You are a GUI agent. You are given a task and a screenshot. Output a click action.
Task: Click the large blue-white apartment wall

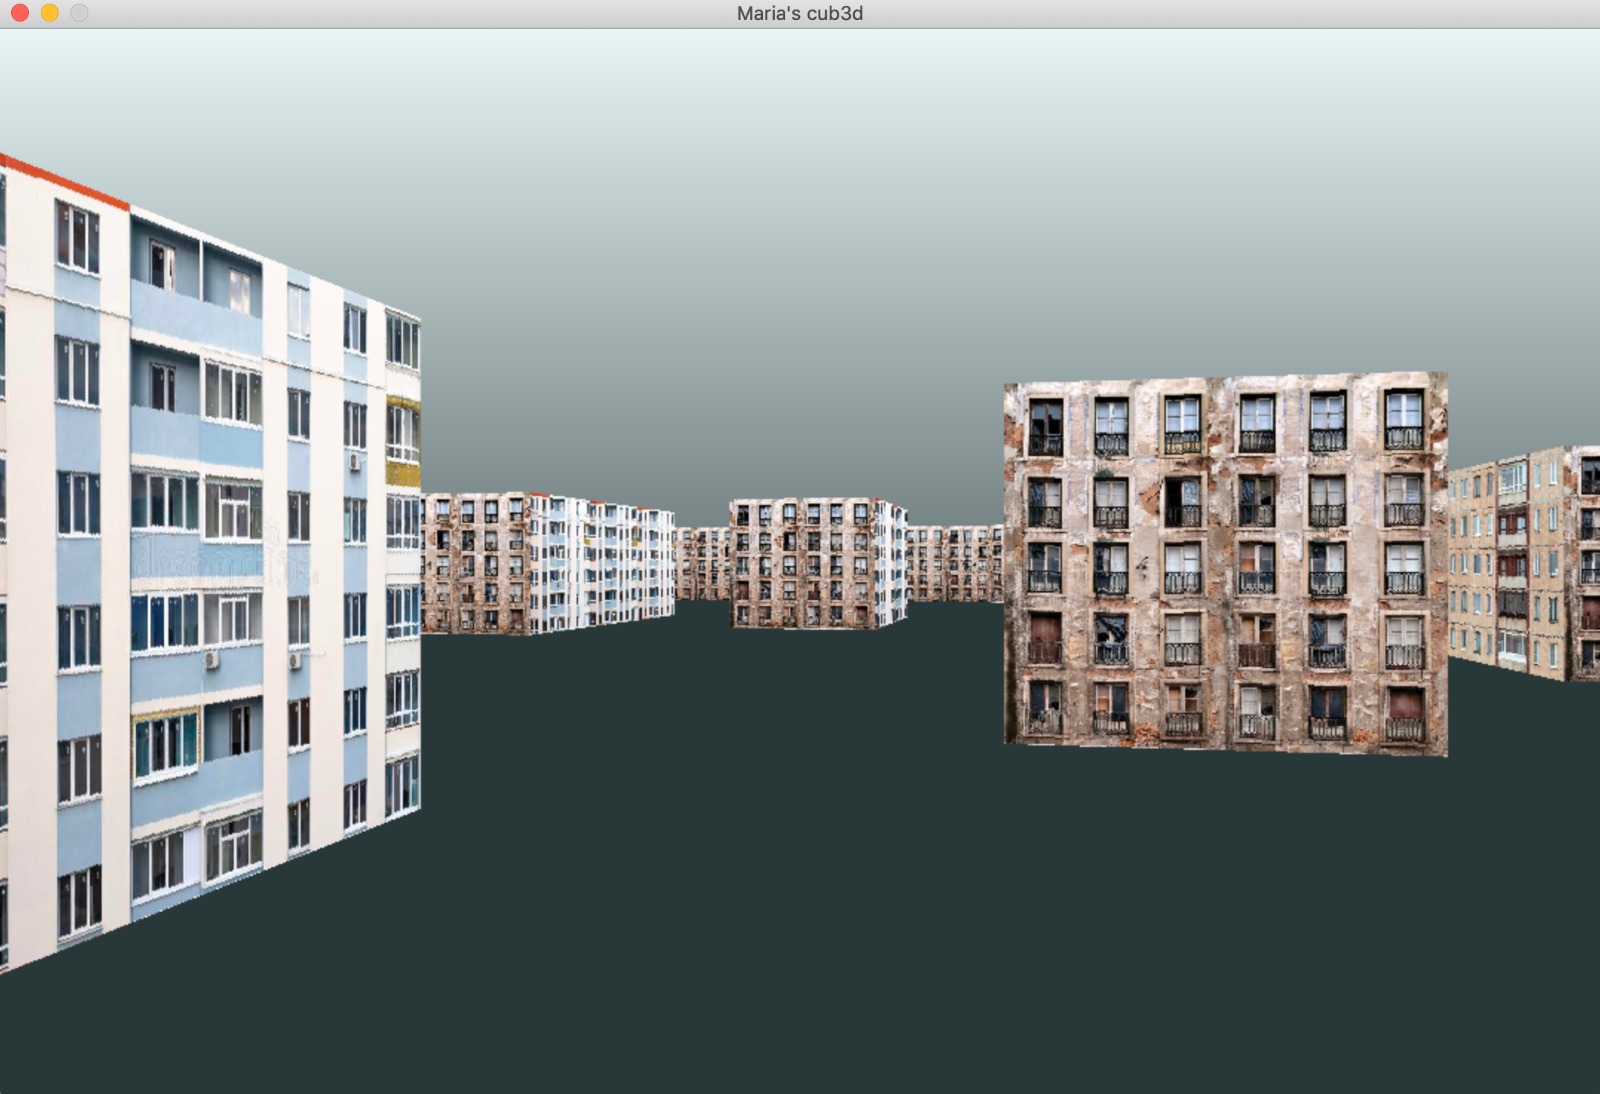(x=200, y=600)
